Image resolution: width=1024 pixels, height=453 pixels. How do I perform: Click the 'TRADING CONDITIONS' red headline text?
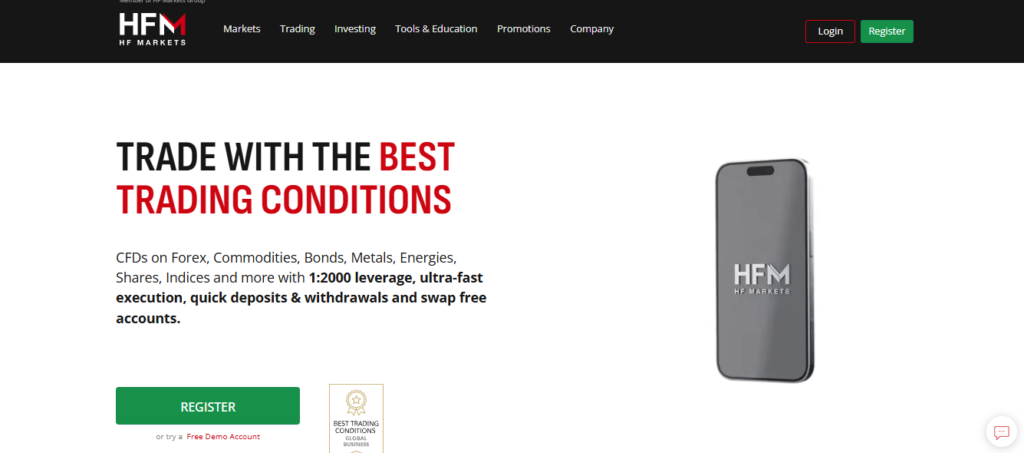click(x=284, y=199)
